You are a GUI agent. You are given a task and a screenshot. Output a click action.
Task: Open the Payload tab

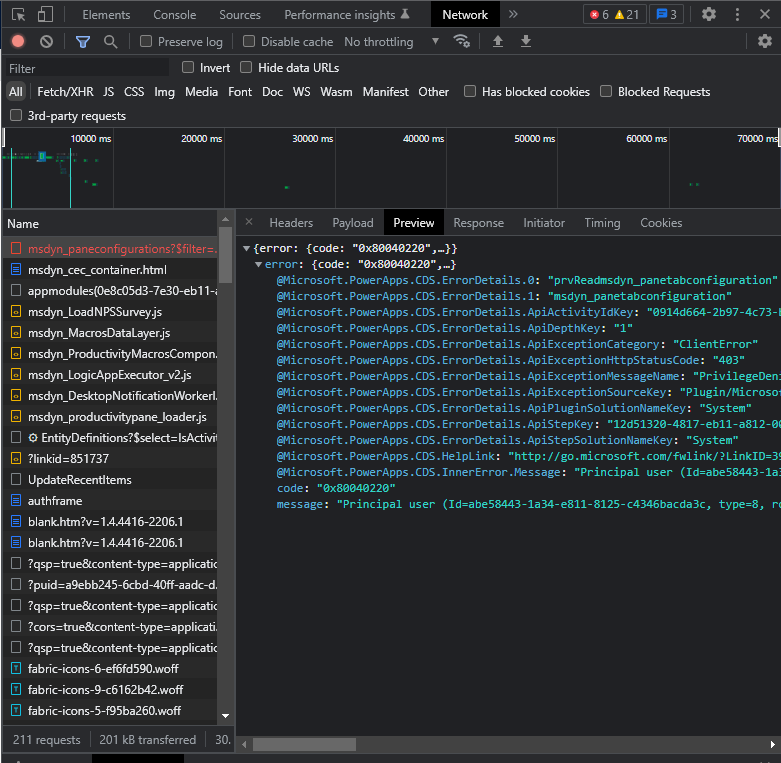coord(353,223)
